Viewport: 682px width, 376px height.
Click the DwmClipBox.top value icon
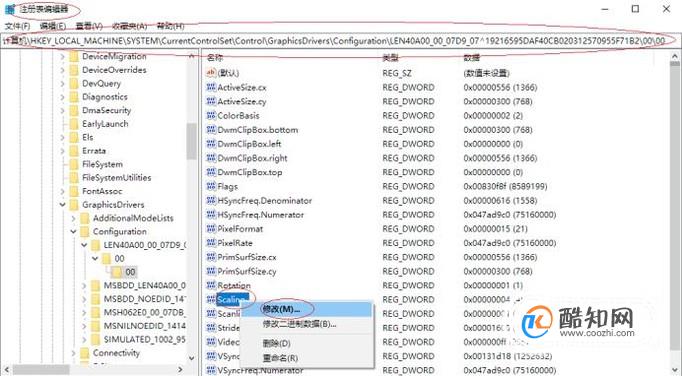(x=211, y=172)
